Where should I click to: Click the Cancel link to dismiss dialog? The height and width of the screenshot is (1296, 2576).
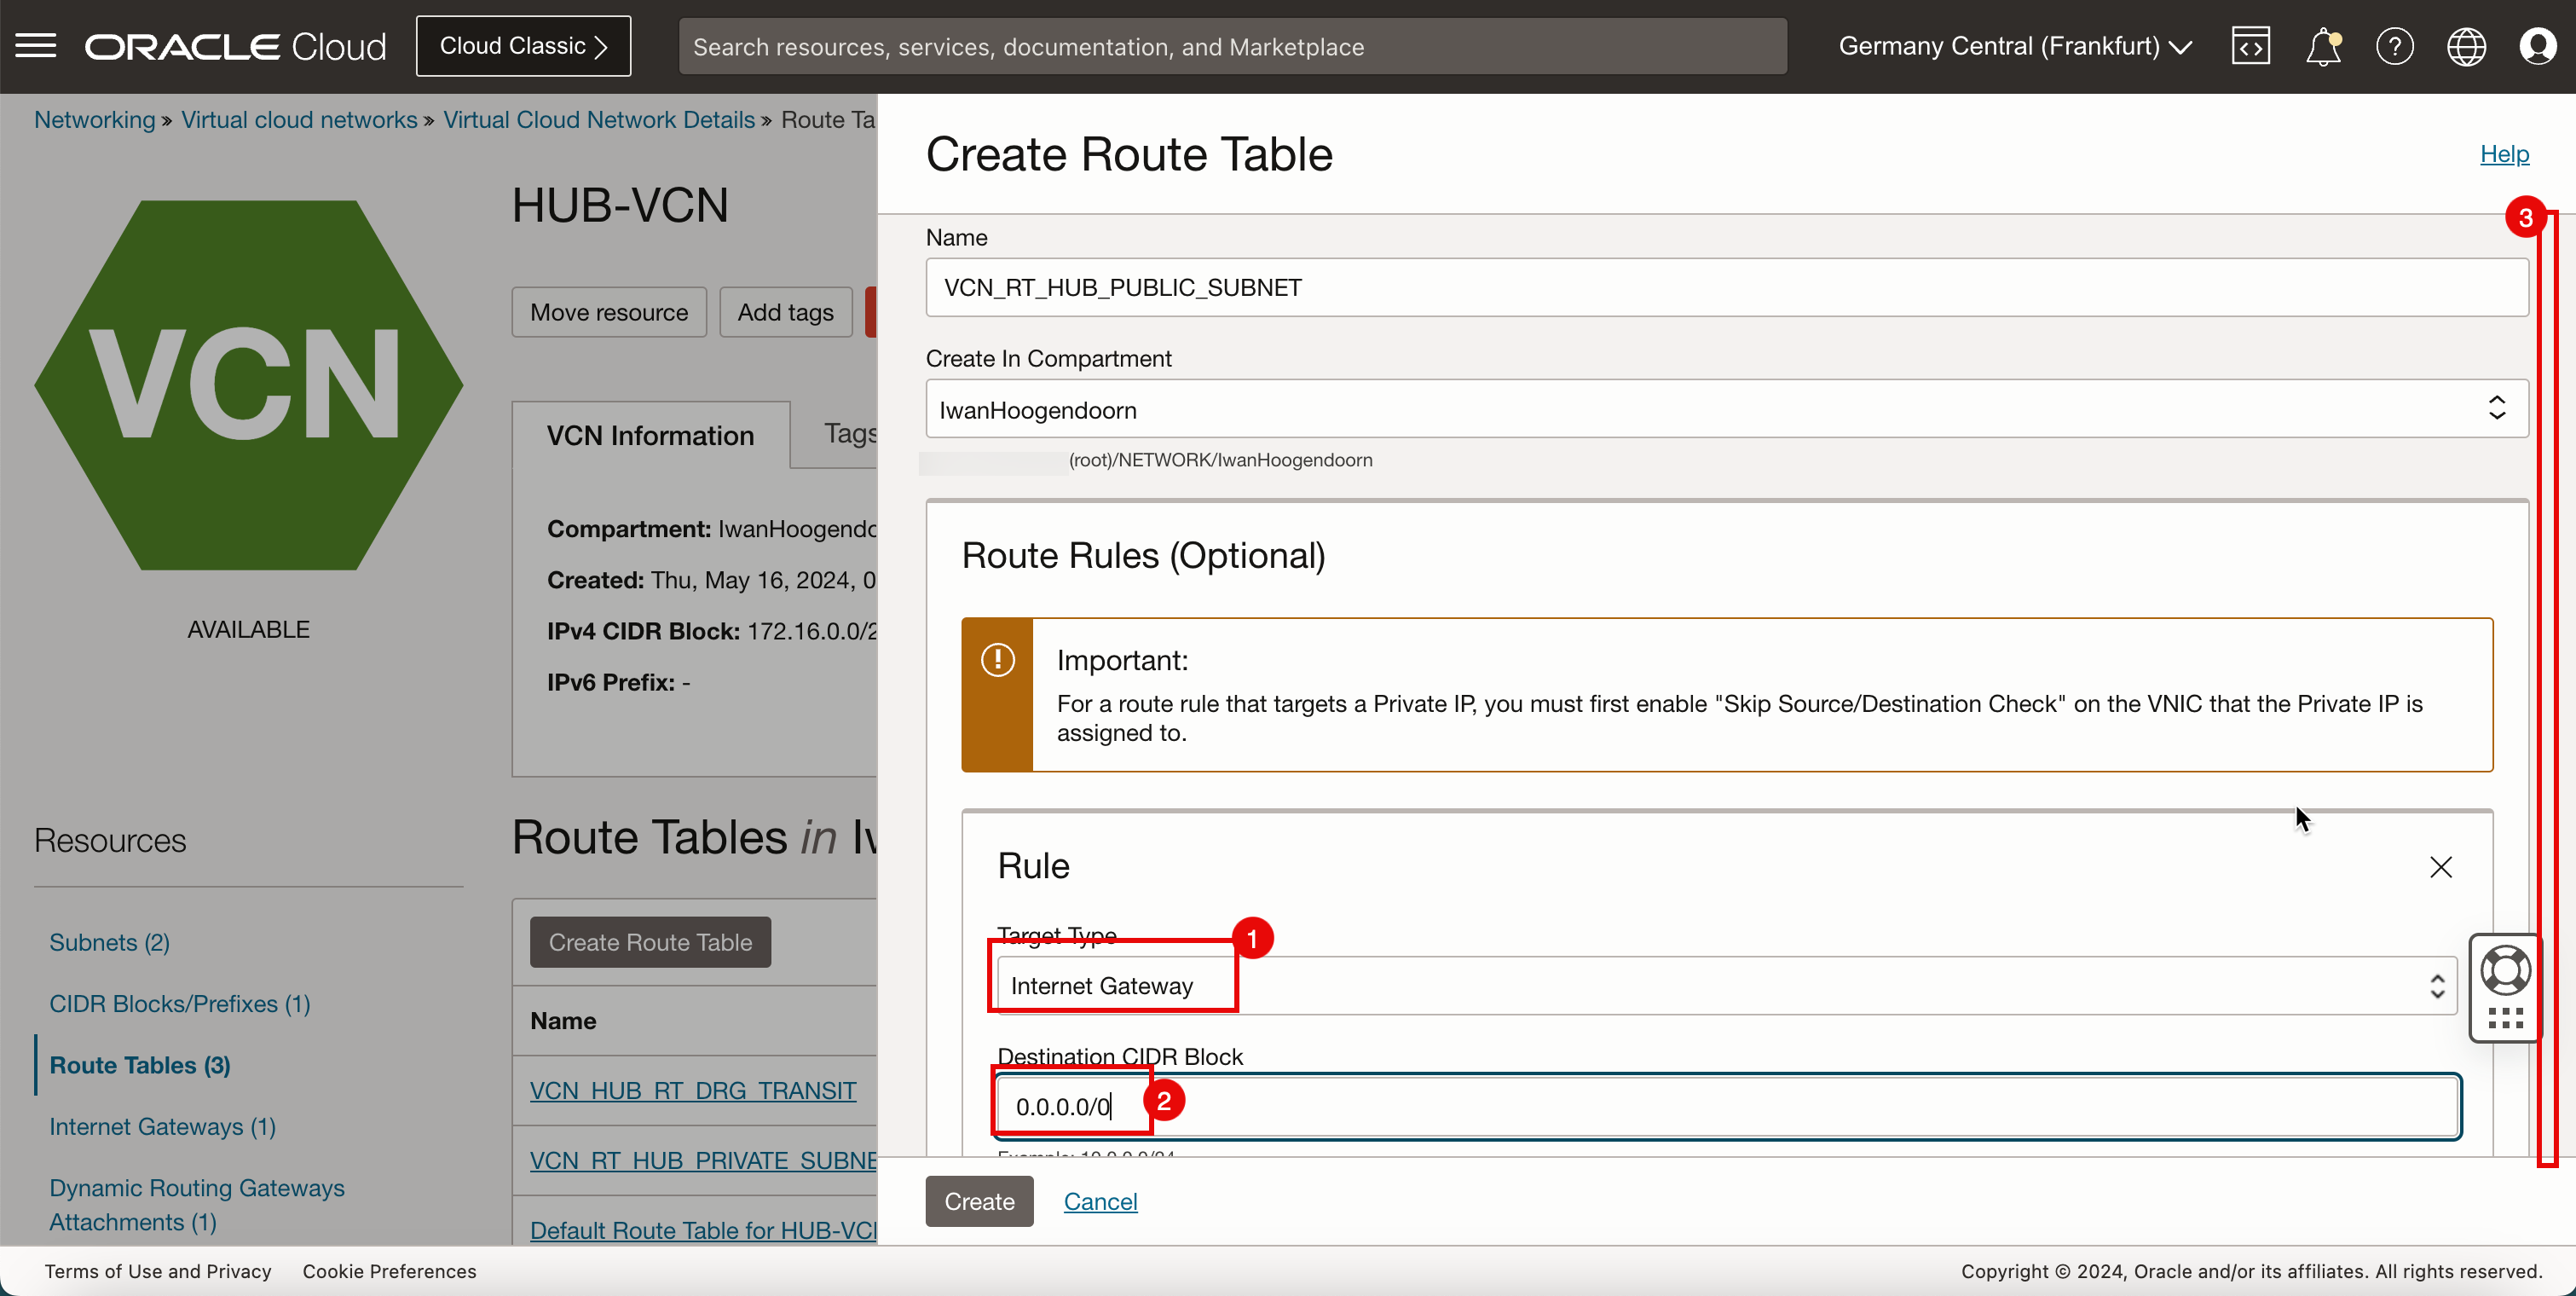(x=1099, y=1201)
